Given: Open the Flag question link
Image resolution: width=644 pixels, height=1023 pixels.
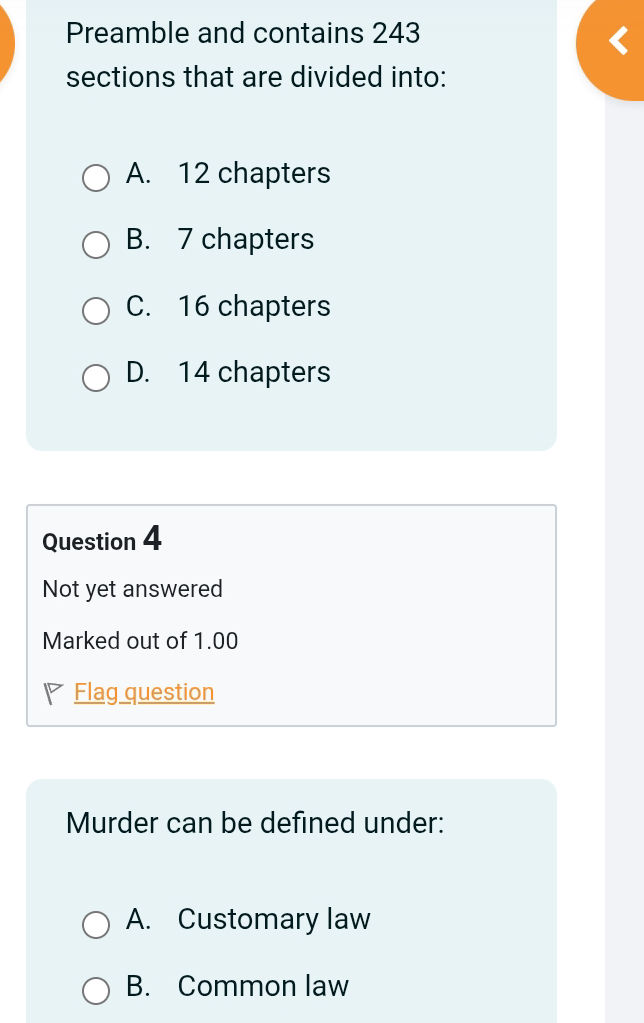Looking at the screenshot, I should tap(144, 691).
